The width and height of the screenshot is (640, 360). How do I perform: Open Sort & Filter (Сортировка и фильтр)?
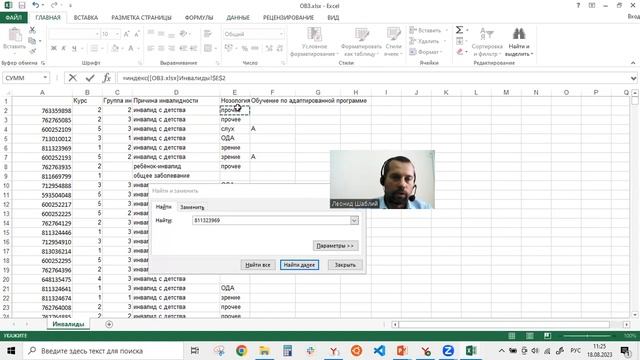pyautogui.click(x=487, y=42)
